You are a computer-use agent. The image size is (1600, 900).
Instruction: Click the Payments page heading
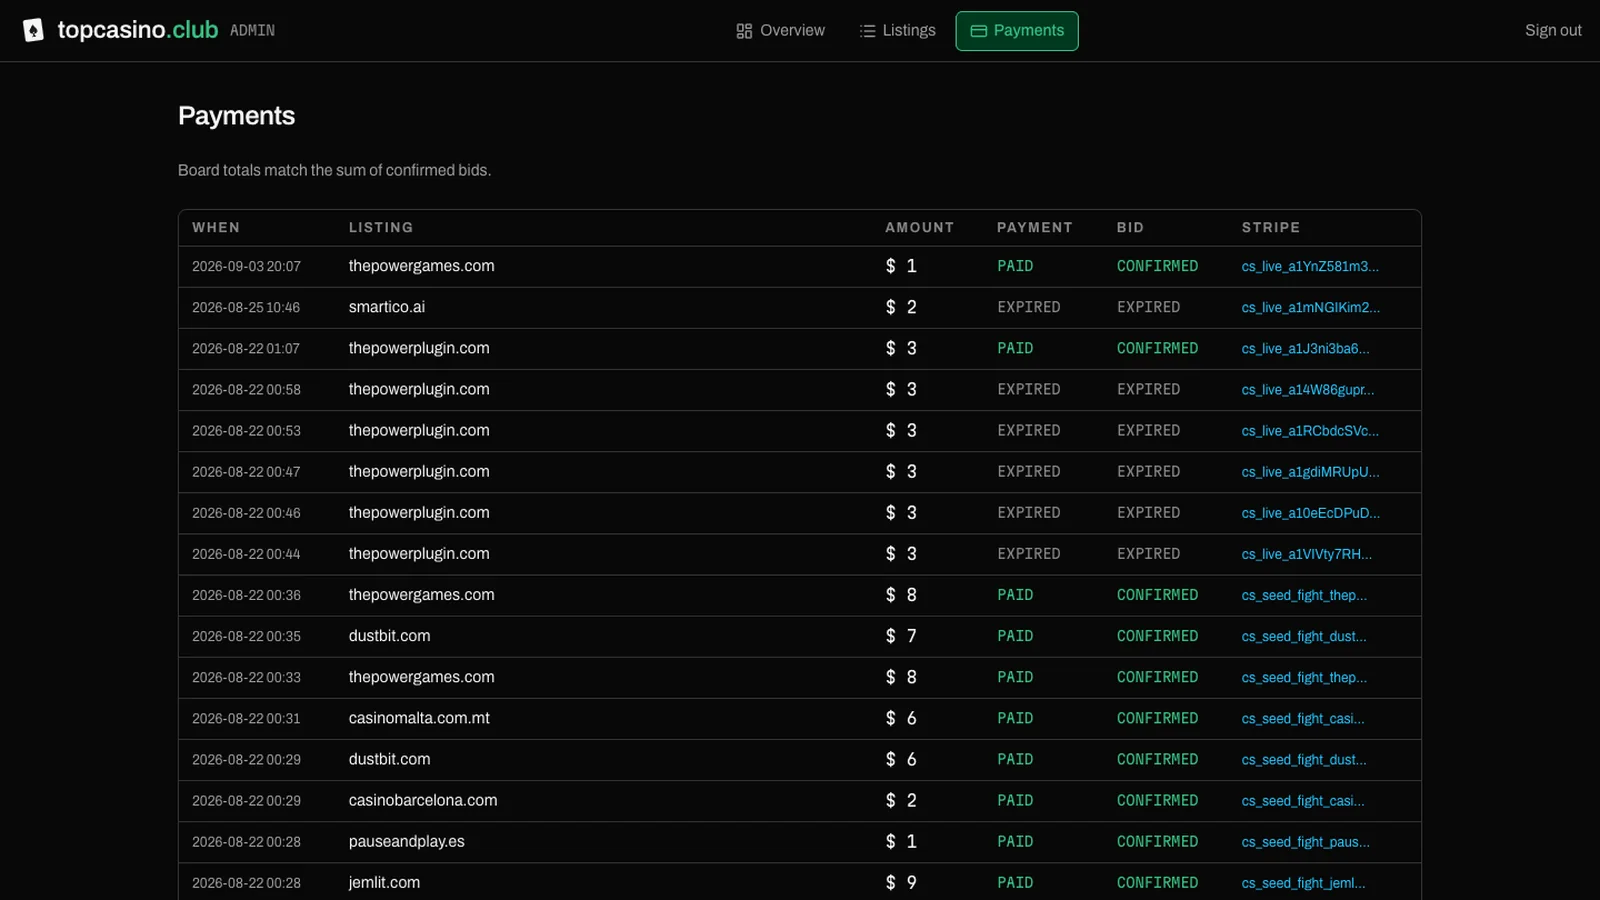point(236,116)
